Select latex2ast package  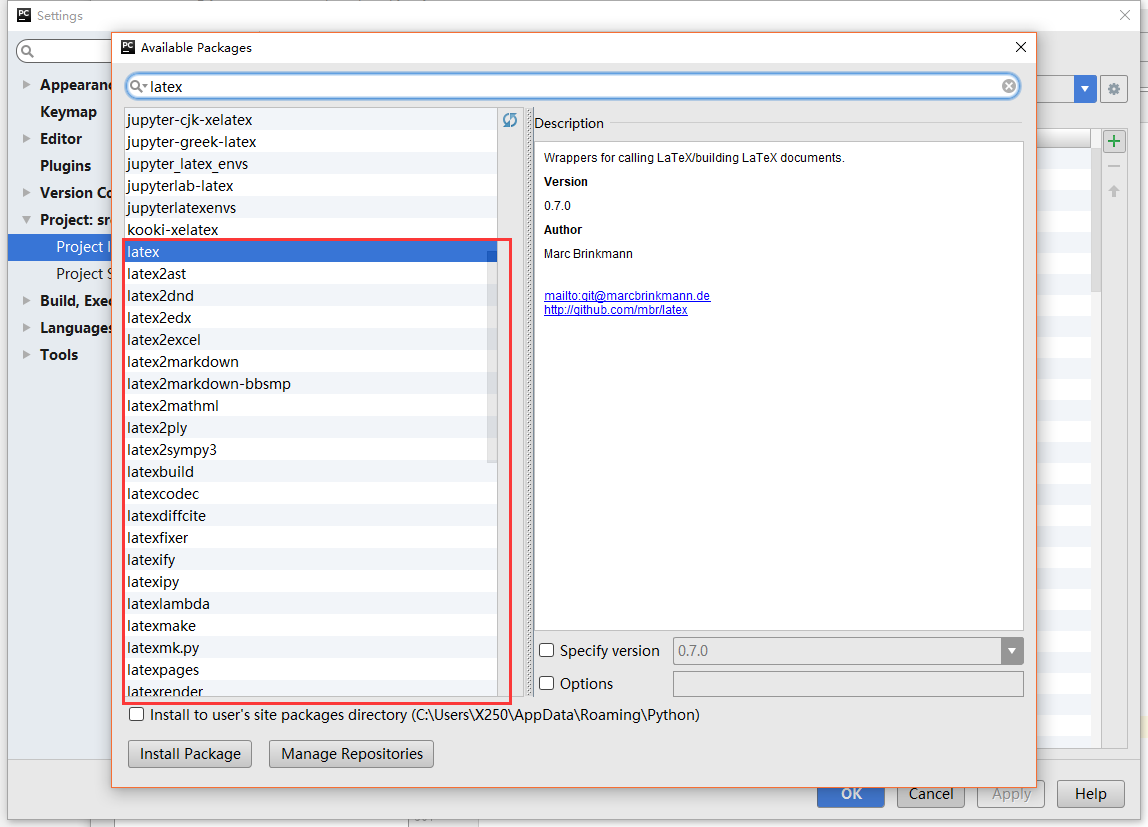coord(310,274)
